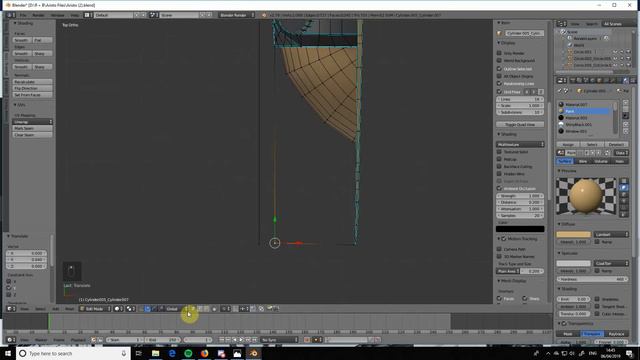The image size is (640, 360).
Task: Click the Flip Direction button
Action: pos(32,88)
